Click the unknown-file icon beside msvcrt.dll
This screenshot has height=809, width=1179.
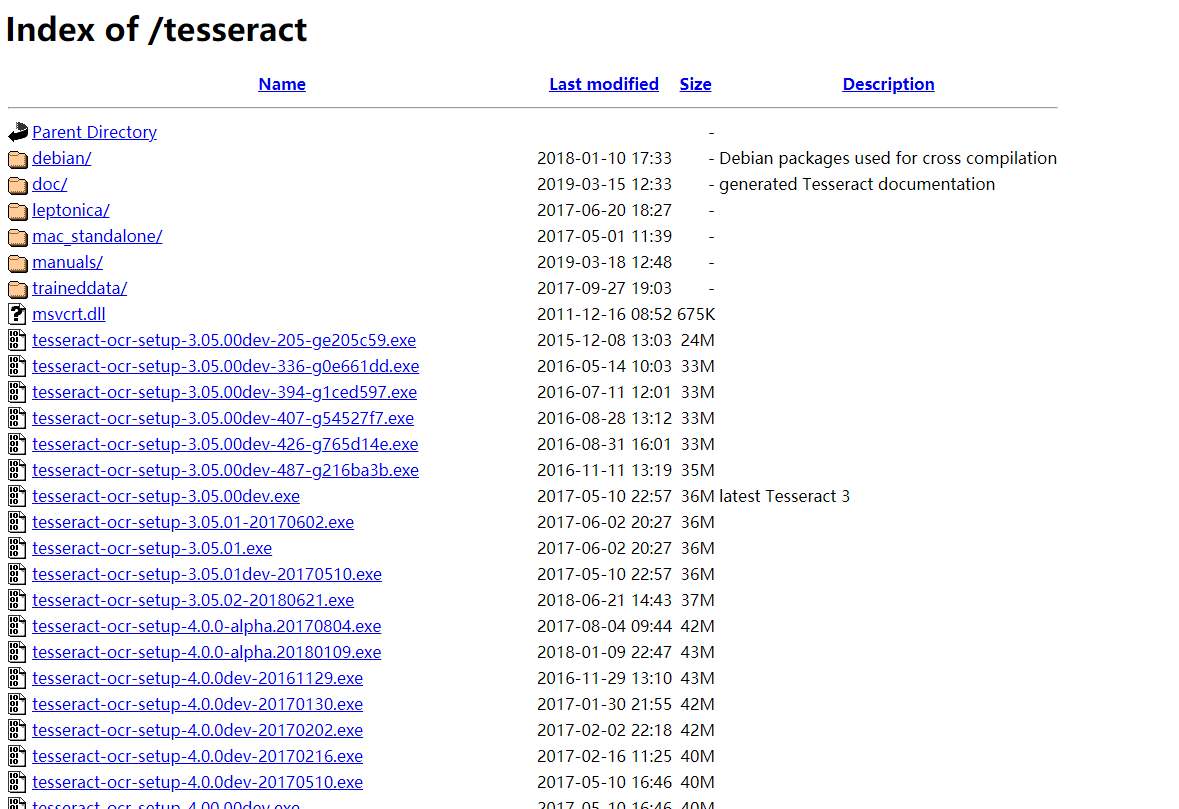coord(17,314)
